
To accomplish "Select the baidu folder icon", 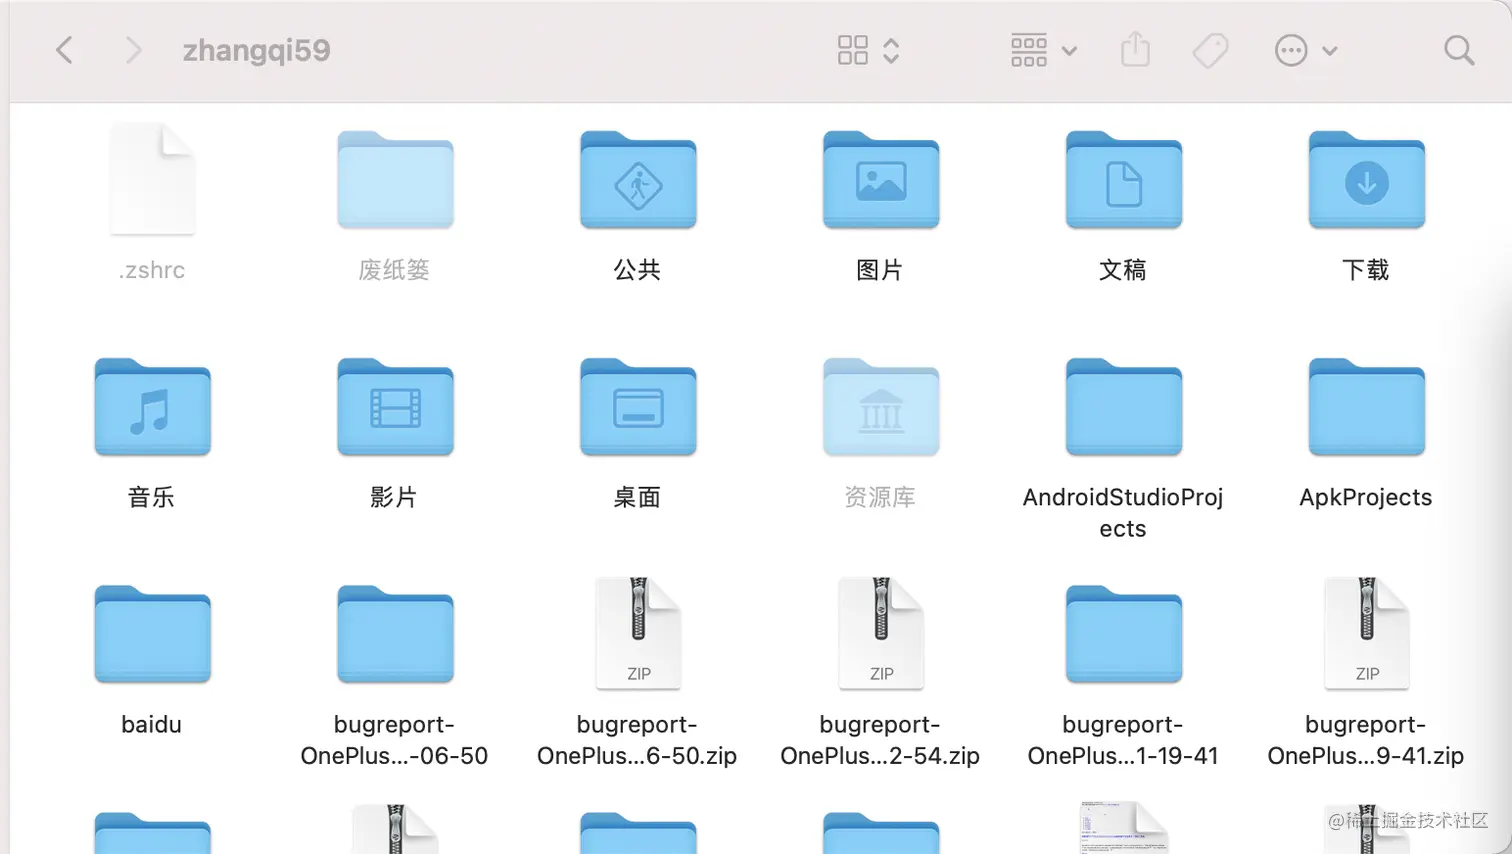I will 152,634.
